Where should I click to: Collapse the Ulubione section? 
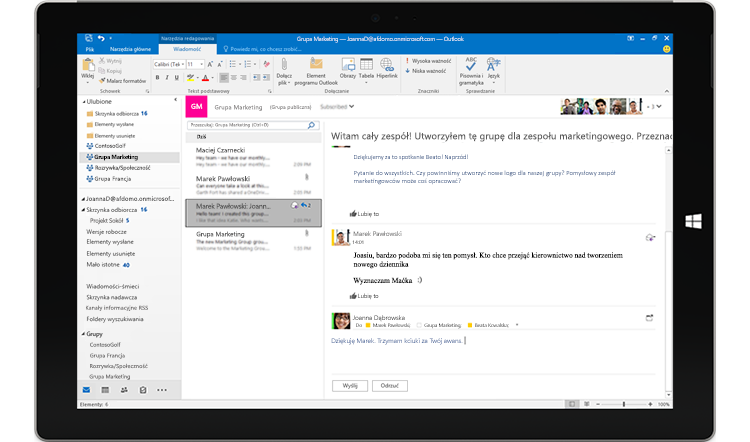[84, 102]
